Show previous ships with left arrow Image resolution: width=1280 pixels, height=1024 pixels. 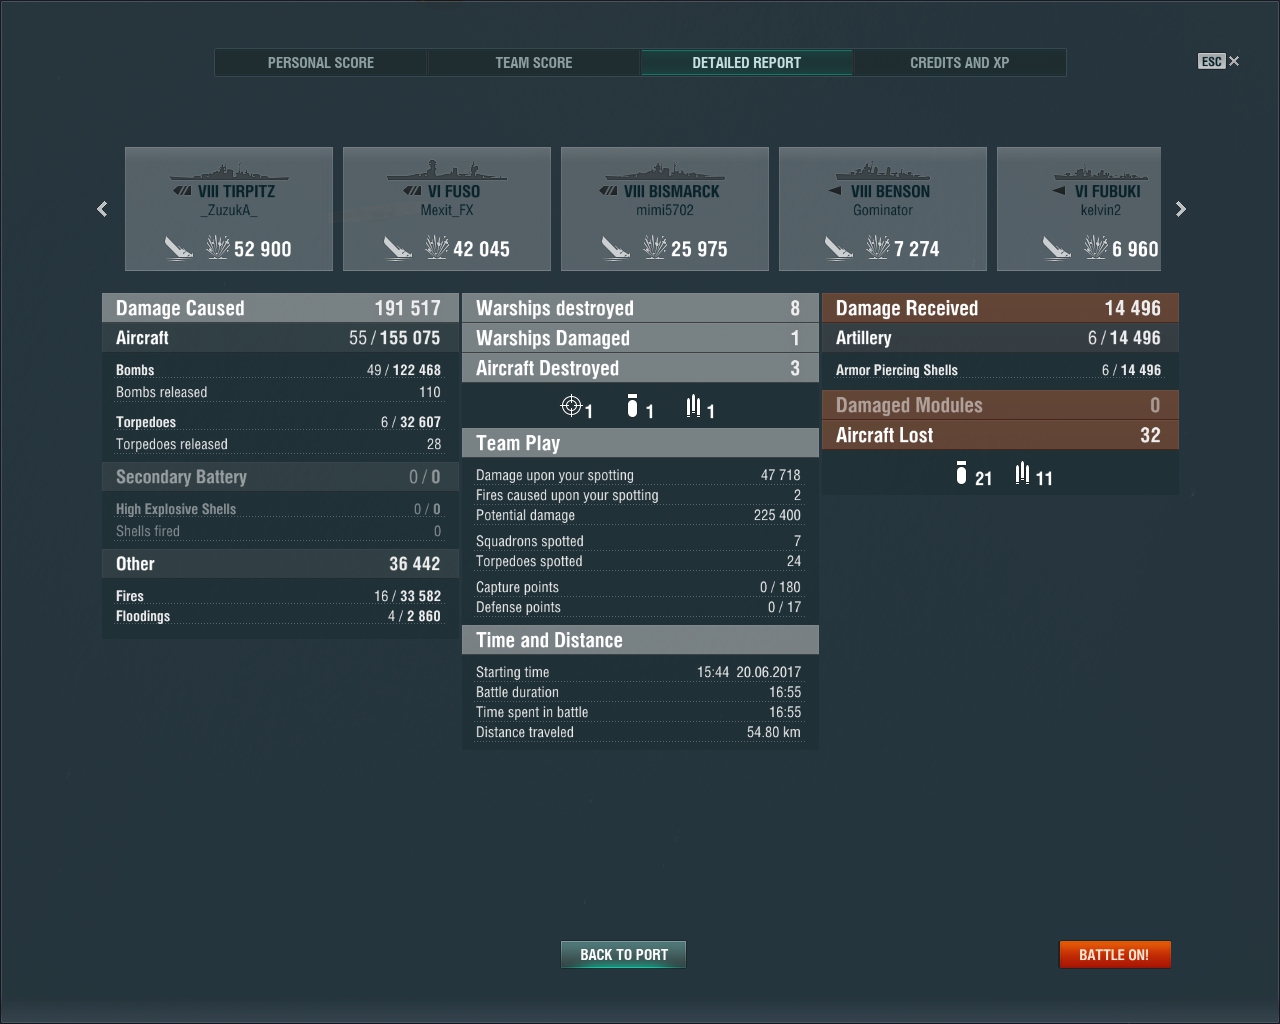(x=102, y=209)
